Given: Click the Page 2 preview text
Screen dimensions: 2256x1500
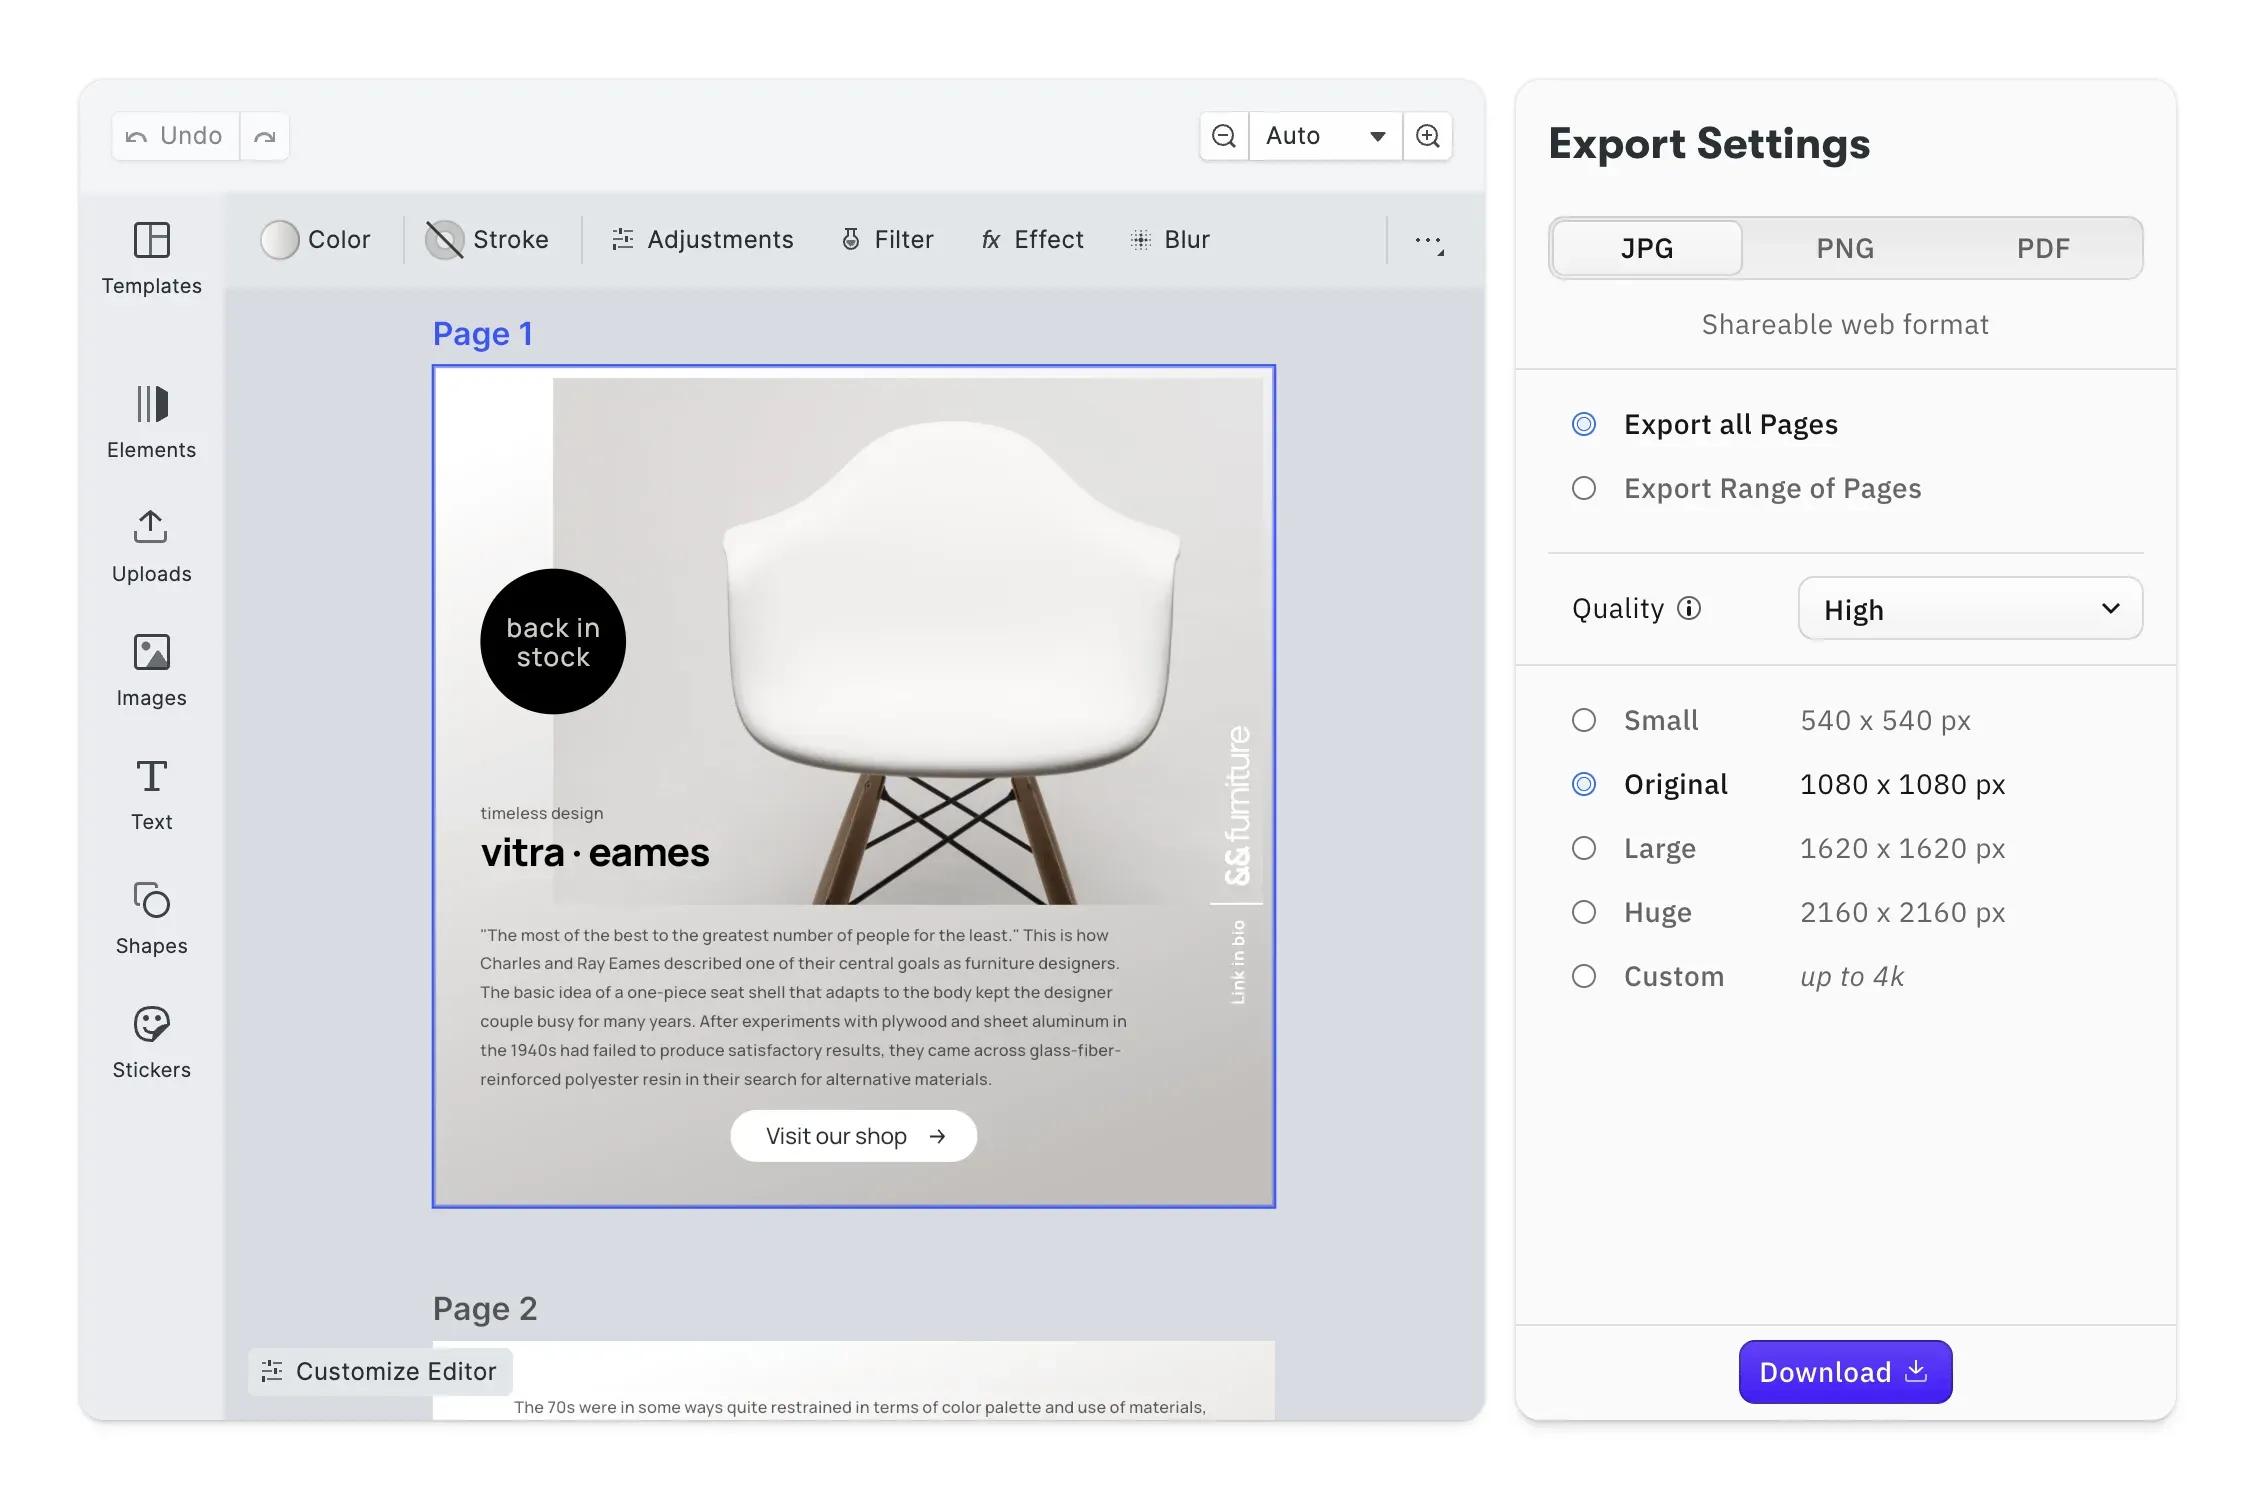Looking at the screenshot, I should coord(860,1407).
